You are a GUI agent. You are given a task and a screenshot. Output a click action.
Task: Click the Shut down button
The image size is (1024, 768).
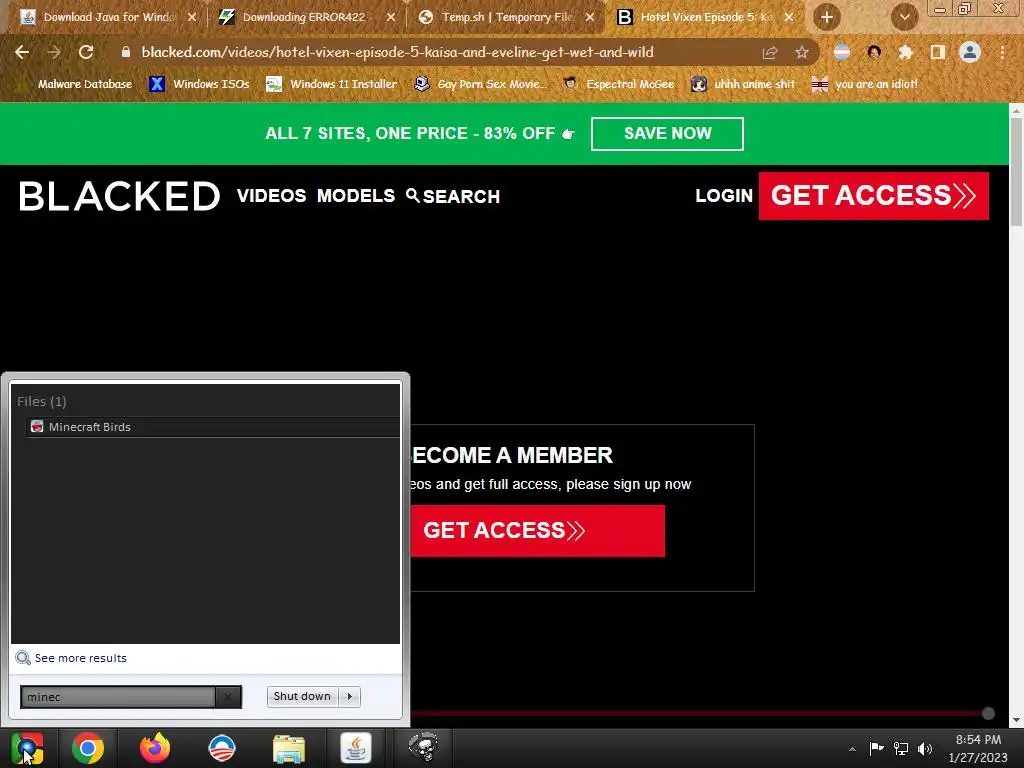[302, 697]
